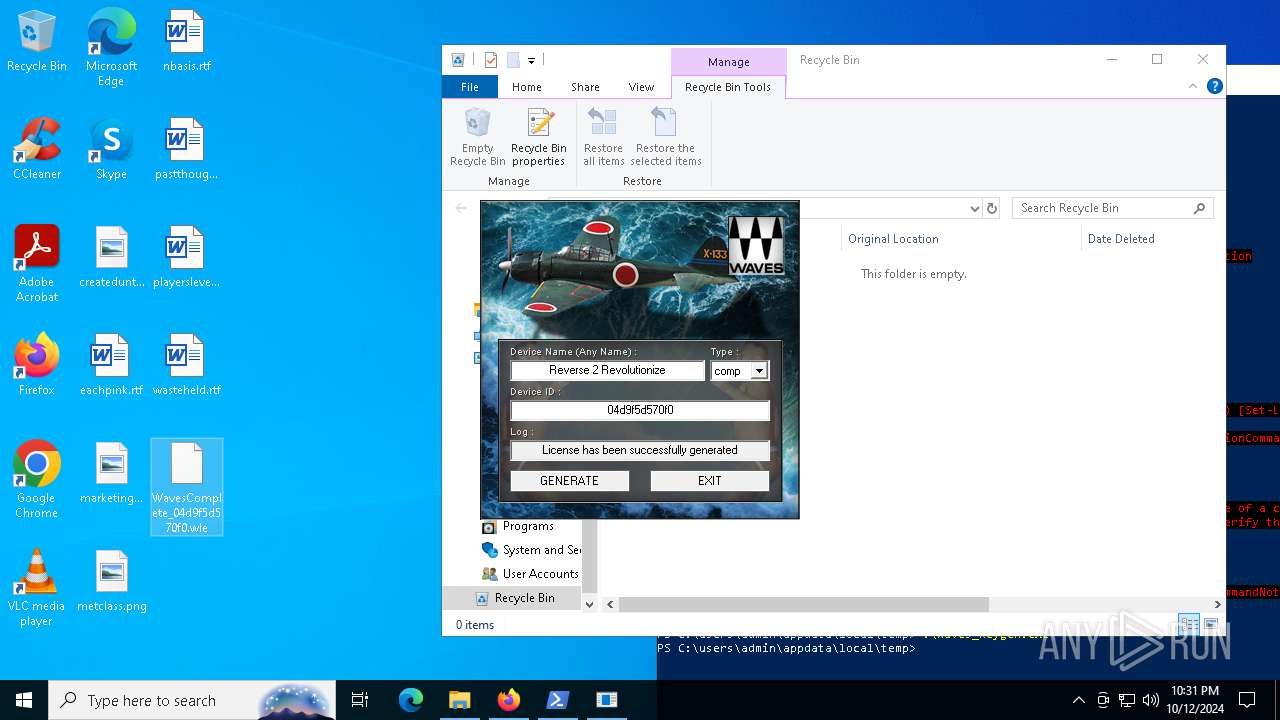Open the volume control in the tray

(1151, 700)
